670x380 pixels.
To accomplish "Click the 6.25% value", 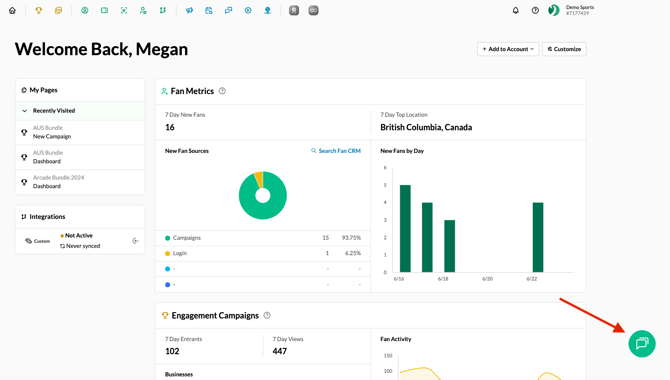I will point(353,253).
